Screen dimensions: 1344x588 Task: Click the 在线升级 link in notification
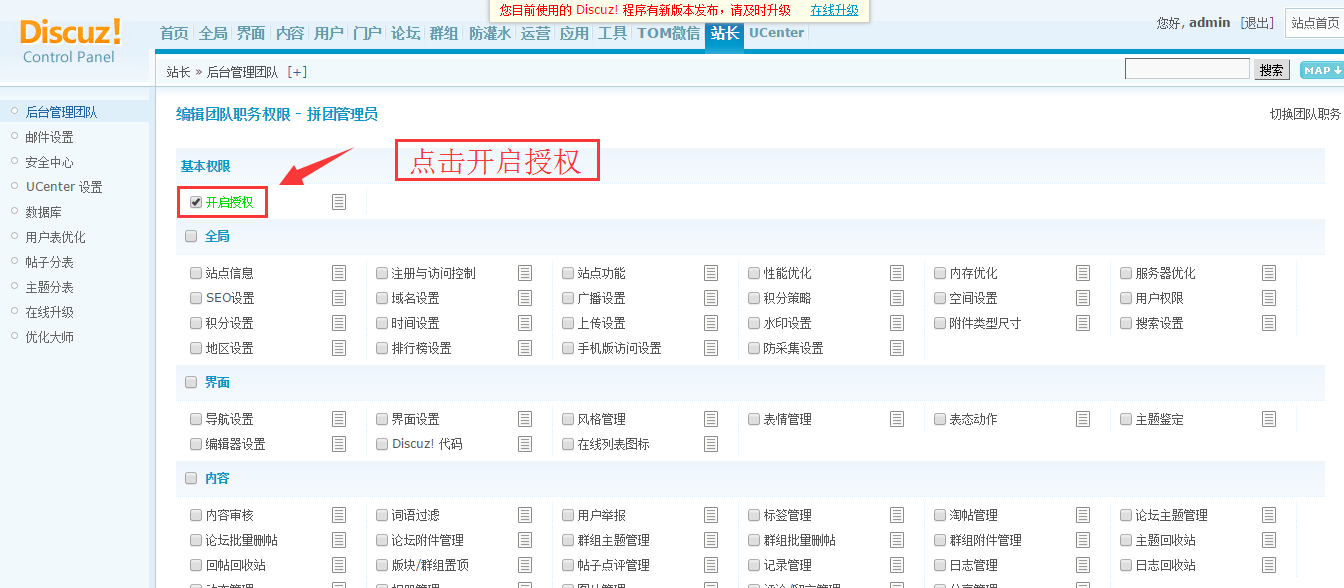pyautogui.click(x=834, y=10)
